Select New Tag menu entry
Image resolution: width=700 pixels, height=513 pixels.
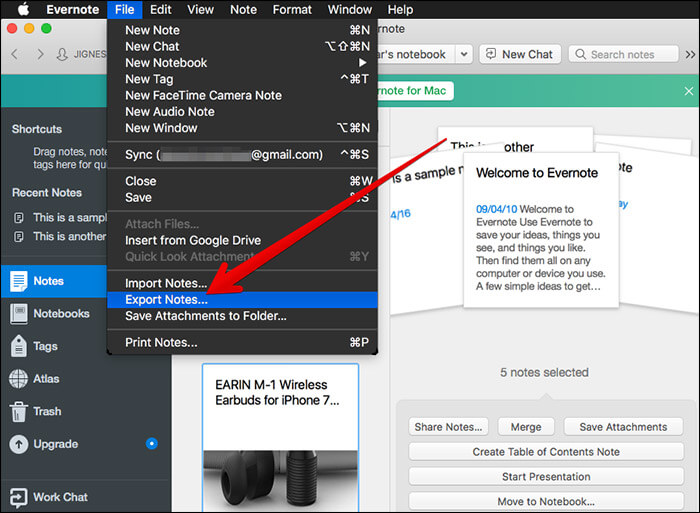tap(242, 79)
